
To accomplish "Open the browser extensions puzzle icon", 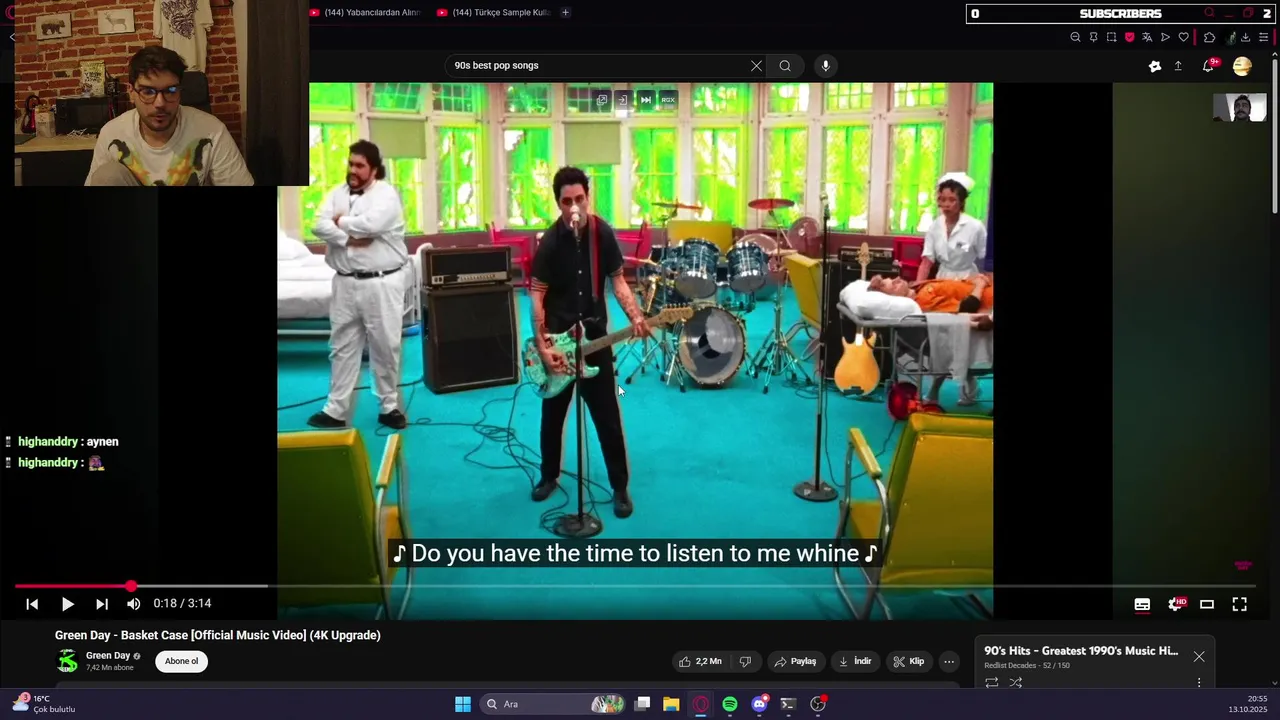I will [x=1209, y=37].
